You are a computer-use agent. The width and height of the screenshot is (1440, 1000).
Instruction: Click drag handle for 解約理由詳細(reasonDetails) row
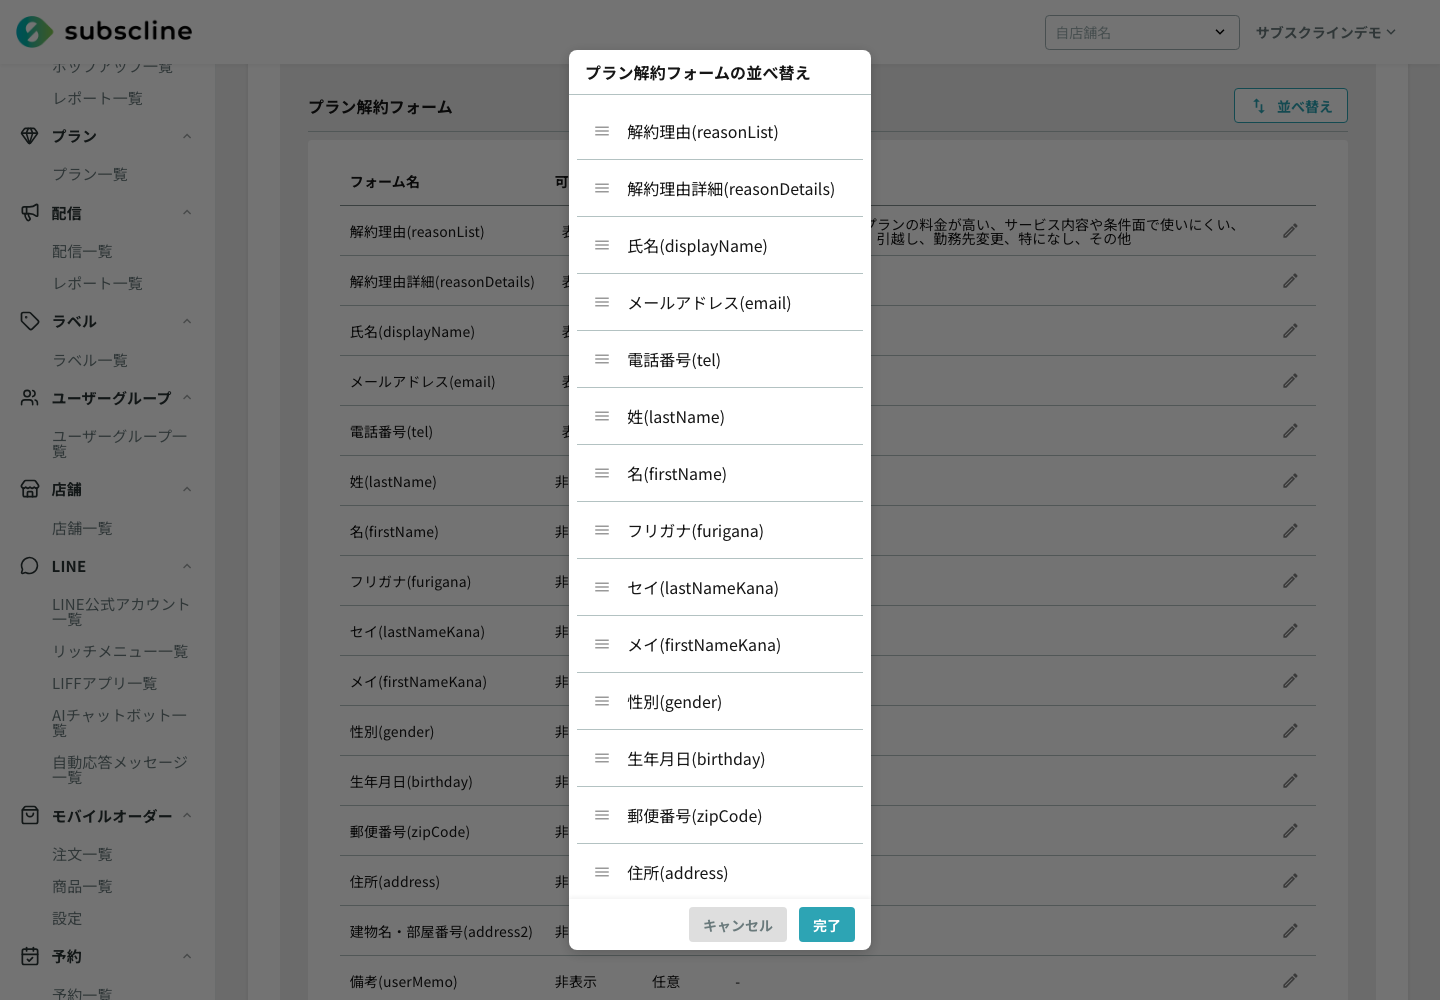(602, 188)
